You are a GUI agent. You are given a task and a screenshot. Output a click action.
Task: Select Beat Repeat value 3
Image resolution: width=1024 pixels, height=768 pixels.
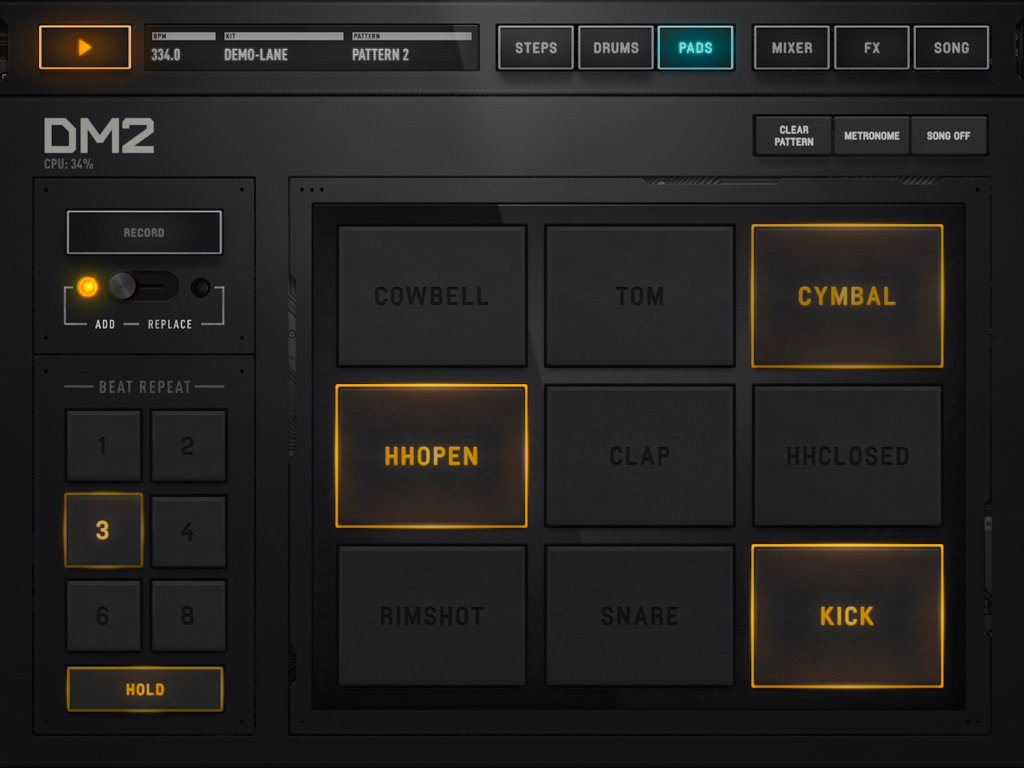(103, 531)
